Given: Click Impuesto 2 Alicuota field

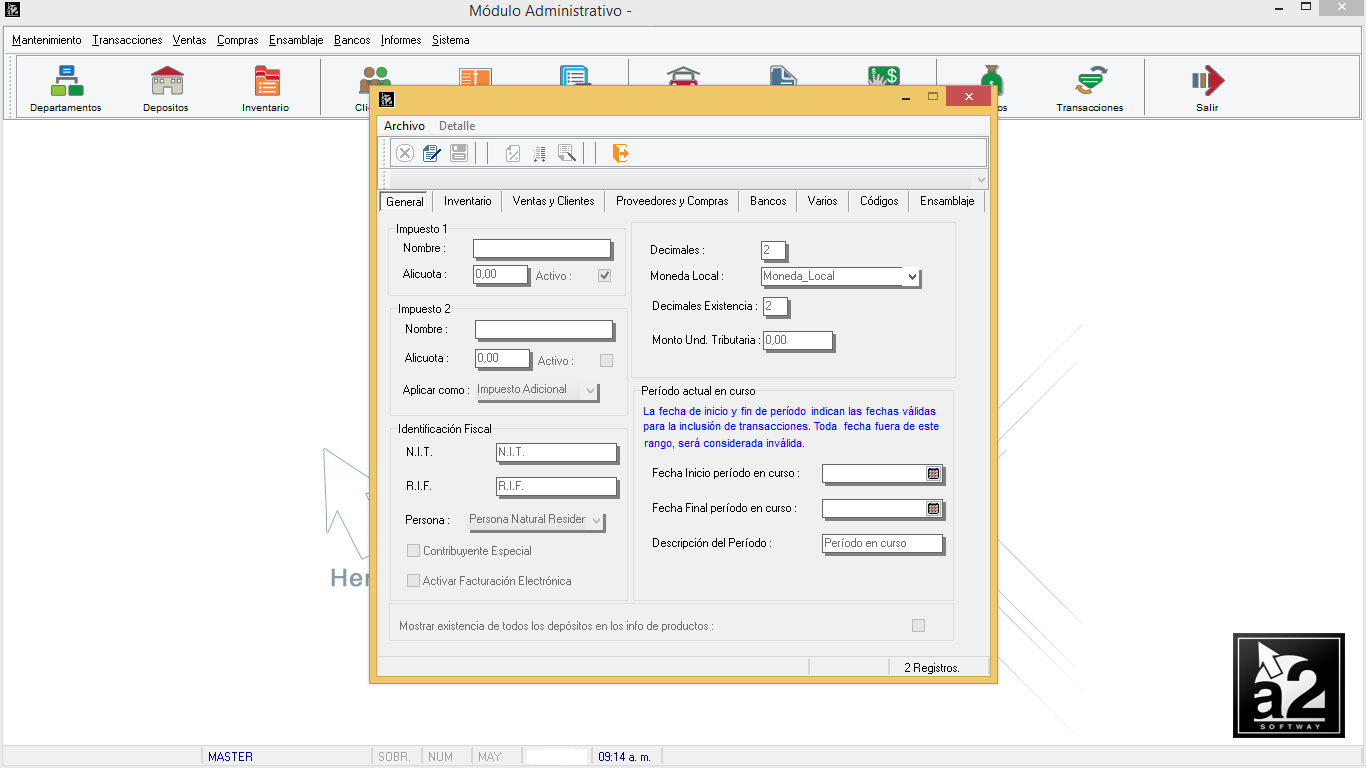Looking at the screenshot, I should pyautogui.click(x=502, y=358).
